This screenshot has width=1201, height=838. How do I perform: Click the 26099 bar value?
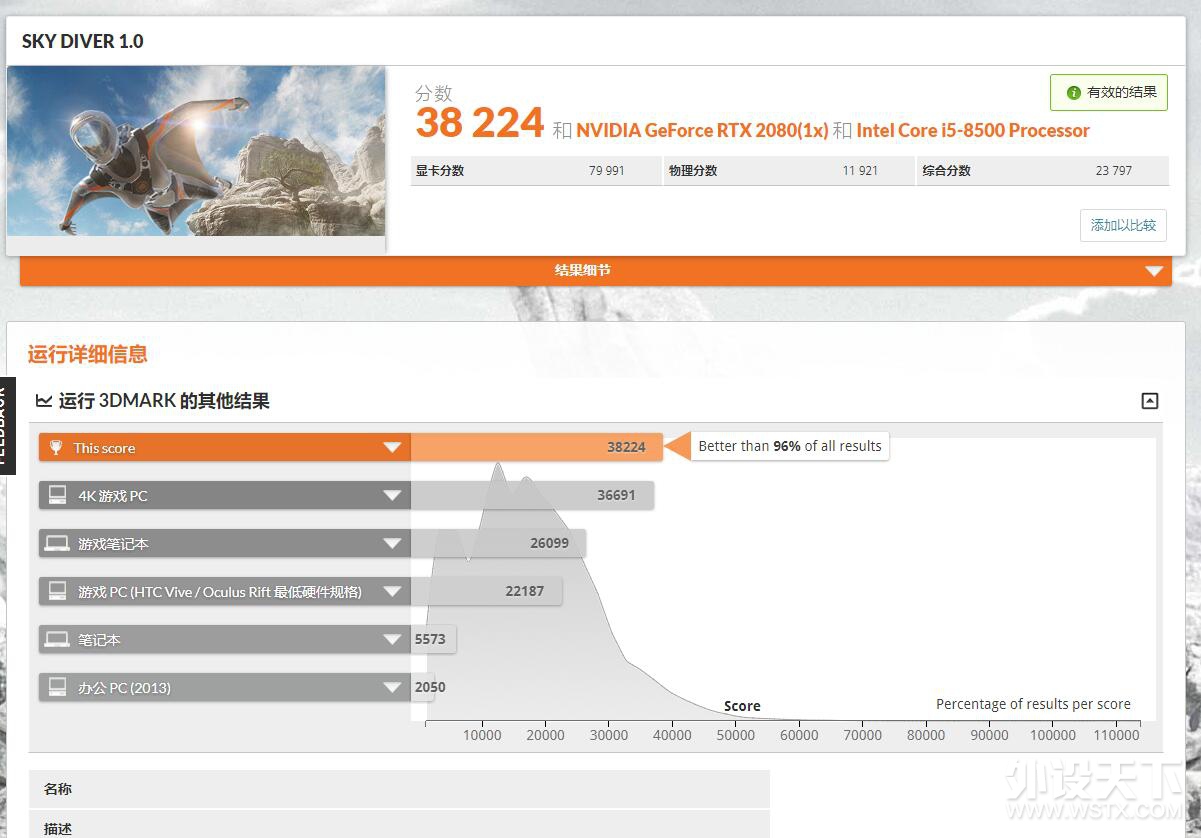(550, 543)
